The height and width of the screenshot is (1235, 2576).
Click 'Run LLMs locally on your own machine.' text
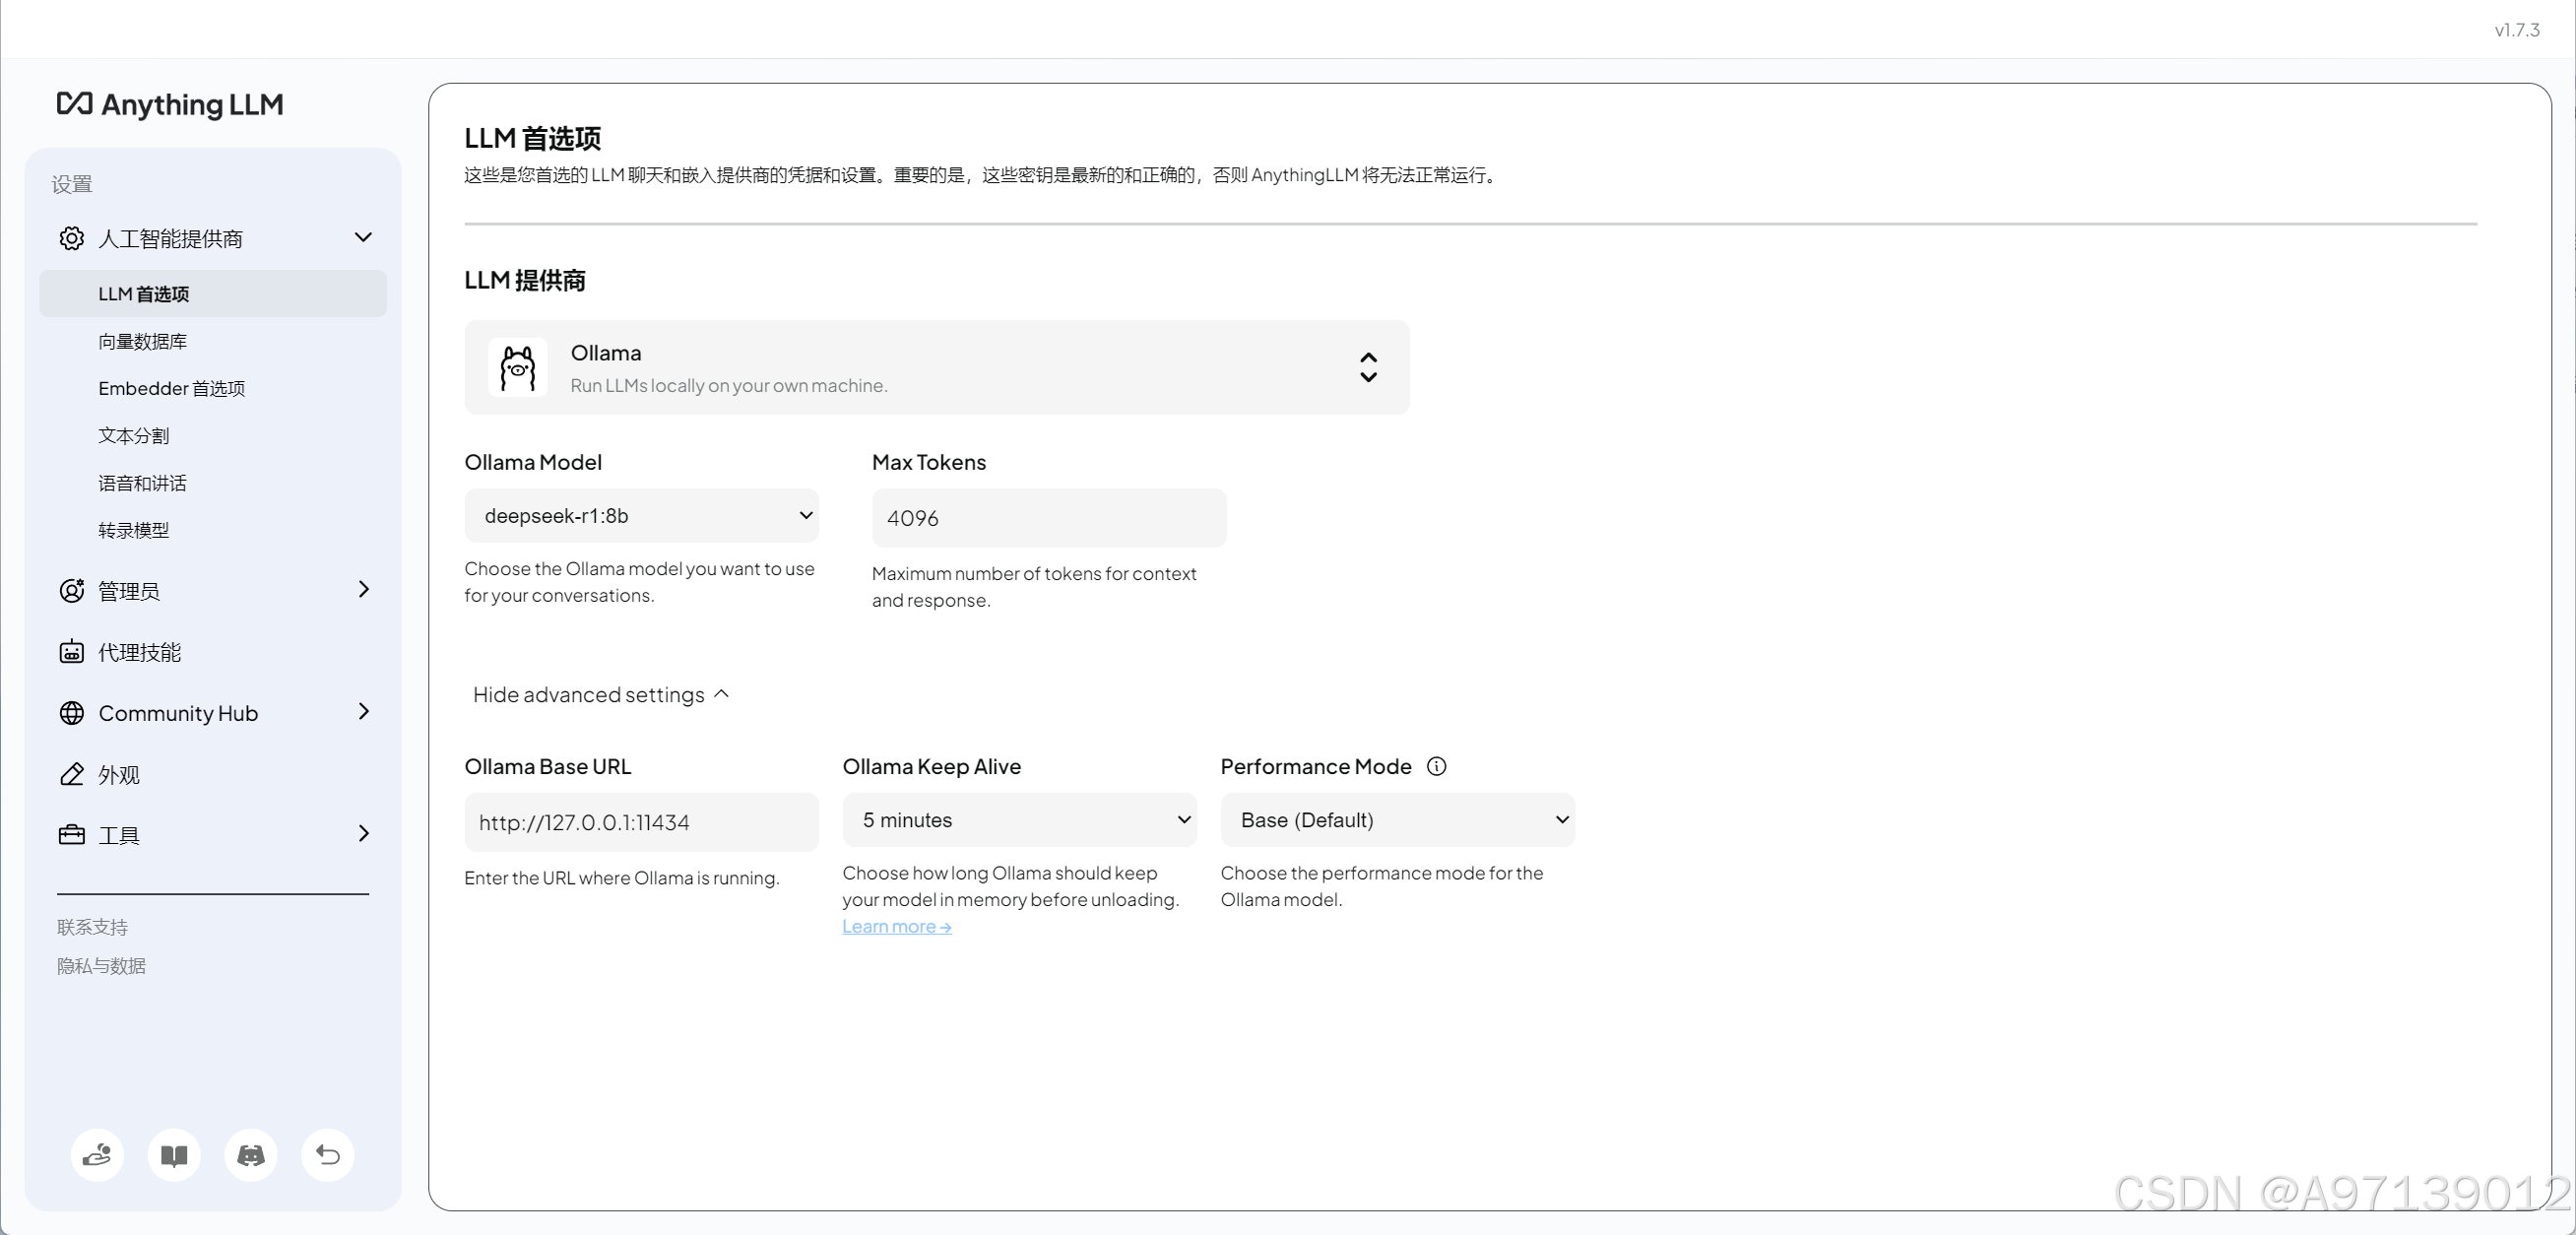[x=729, y=386]
